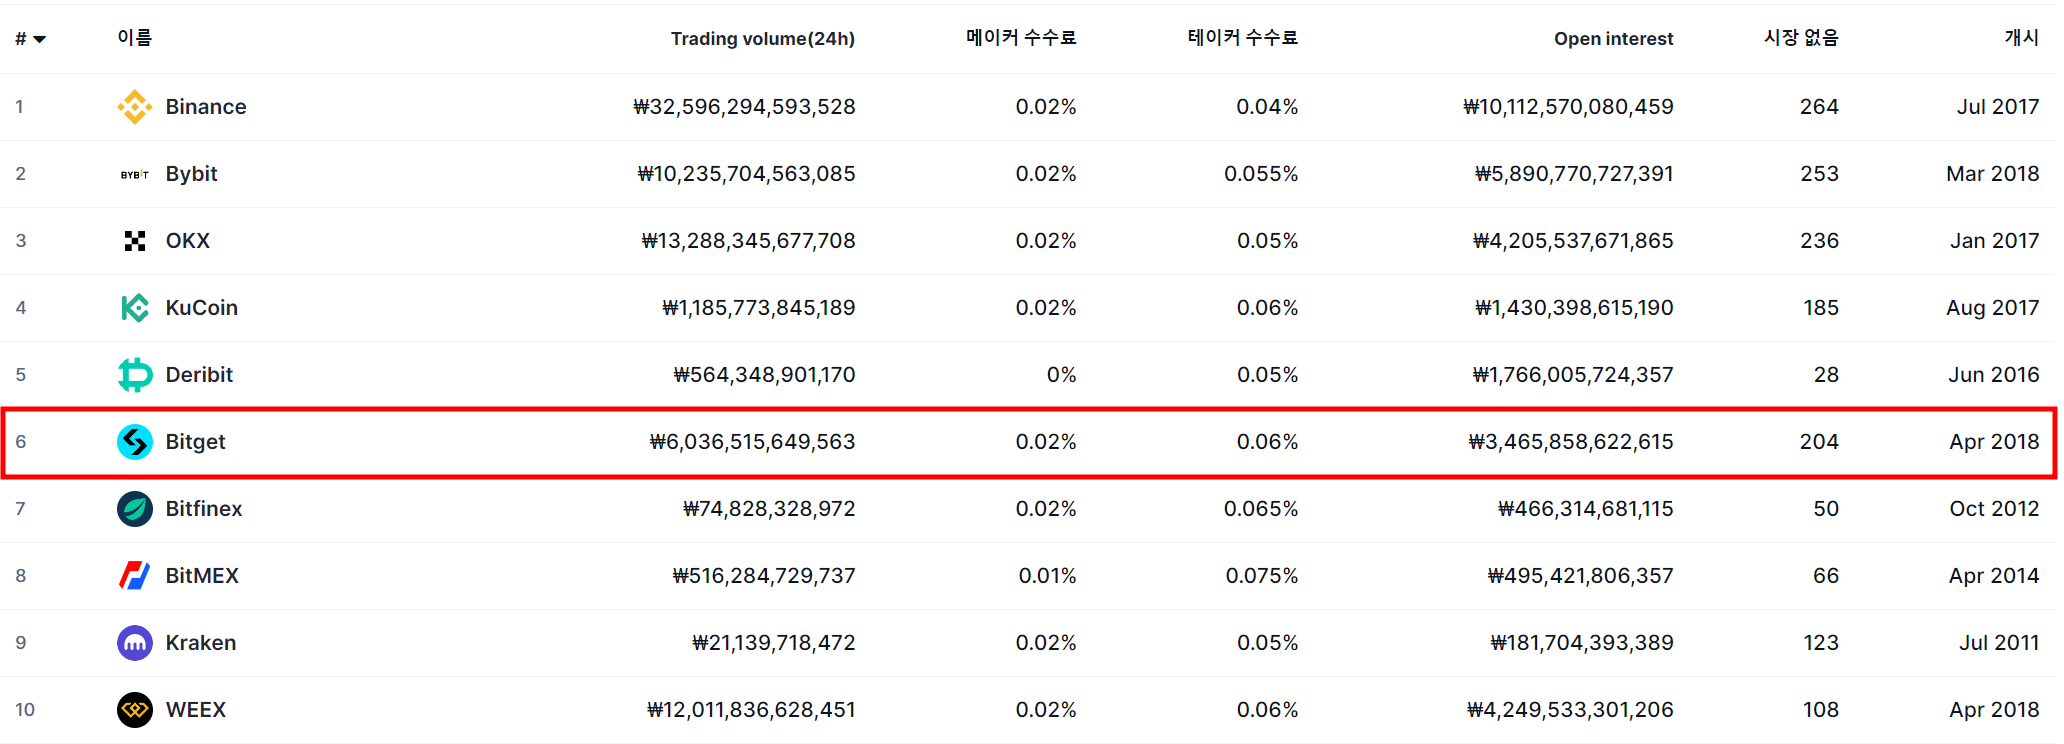Viewport: 2064px width, 744px height.
Task: Click Bitfinex taker fee 0.065%
Action: coord(1261,509)
